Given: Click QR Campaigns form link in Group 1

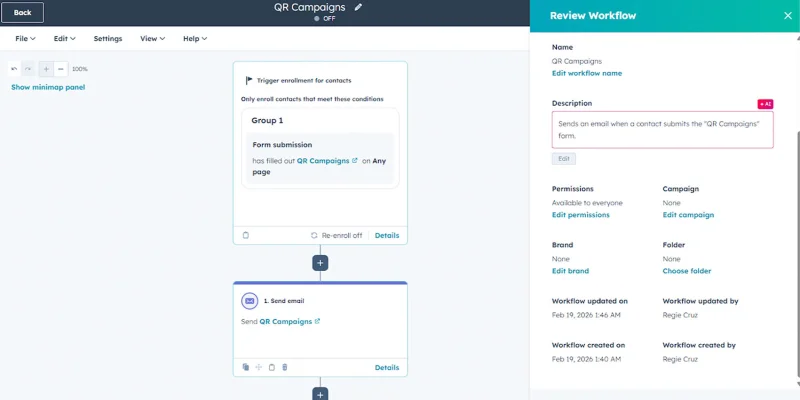Looking at the screenshot, I should [323, 161].
